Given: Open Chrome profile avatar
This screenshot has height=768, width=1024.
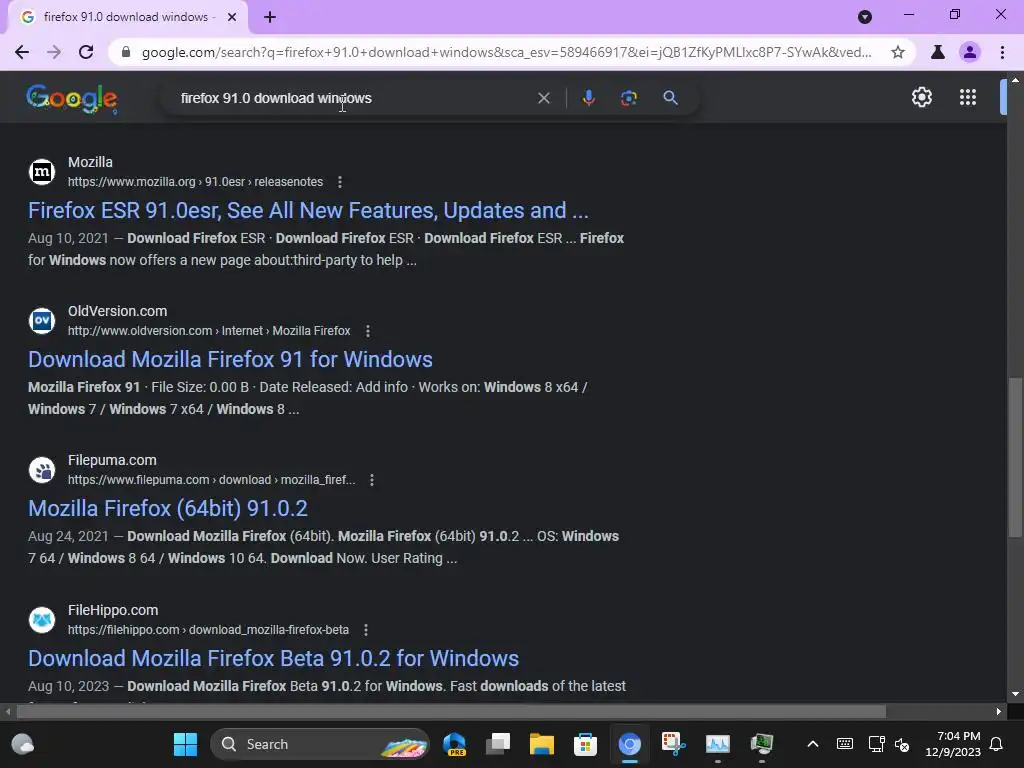Looking at the screenshot, I should [970, 52].
